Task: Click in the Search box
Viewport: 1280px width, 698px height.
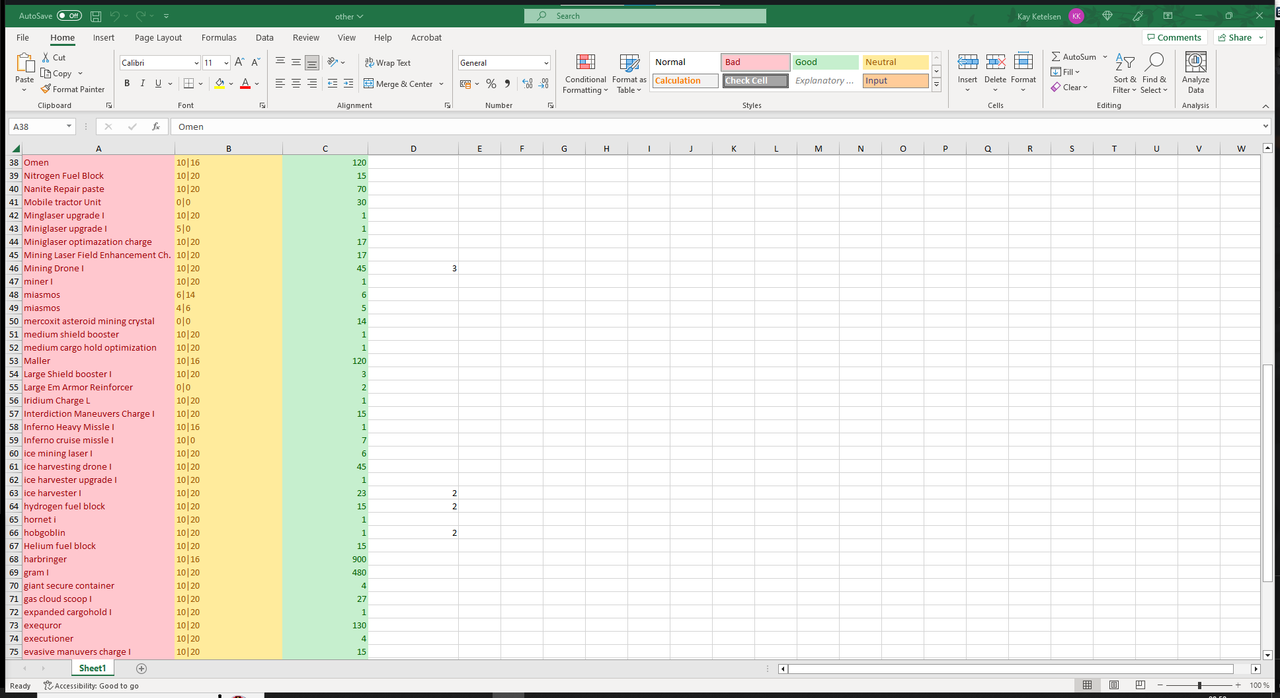Action: (645, 16)
